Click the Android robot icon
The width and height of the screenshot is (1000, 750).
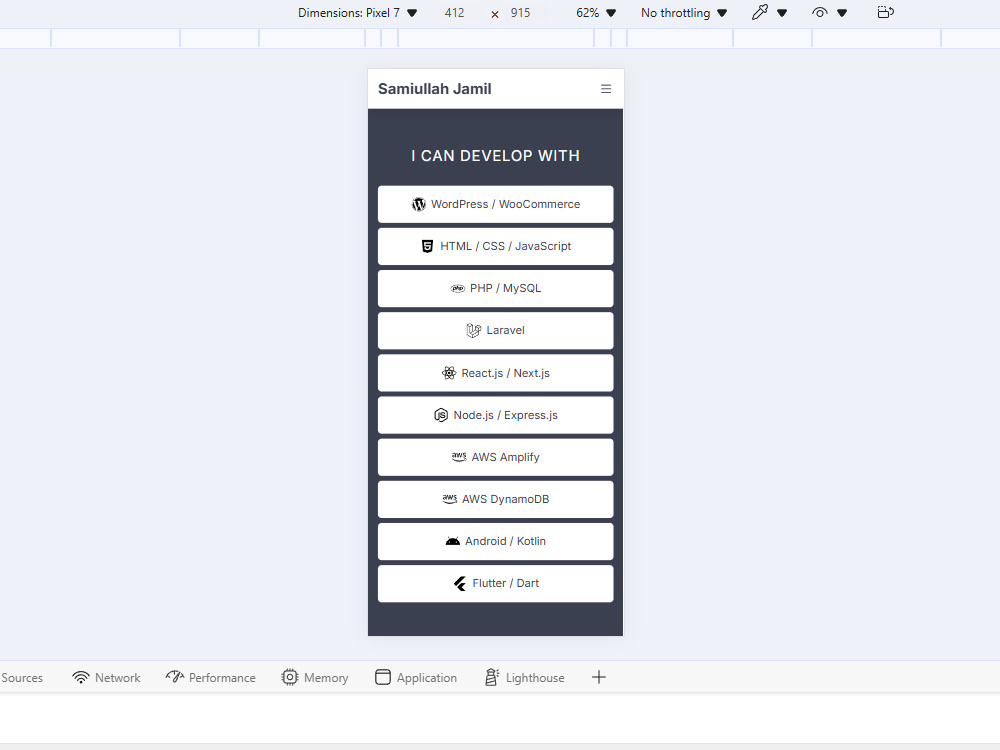pos(453,541)
